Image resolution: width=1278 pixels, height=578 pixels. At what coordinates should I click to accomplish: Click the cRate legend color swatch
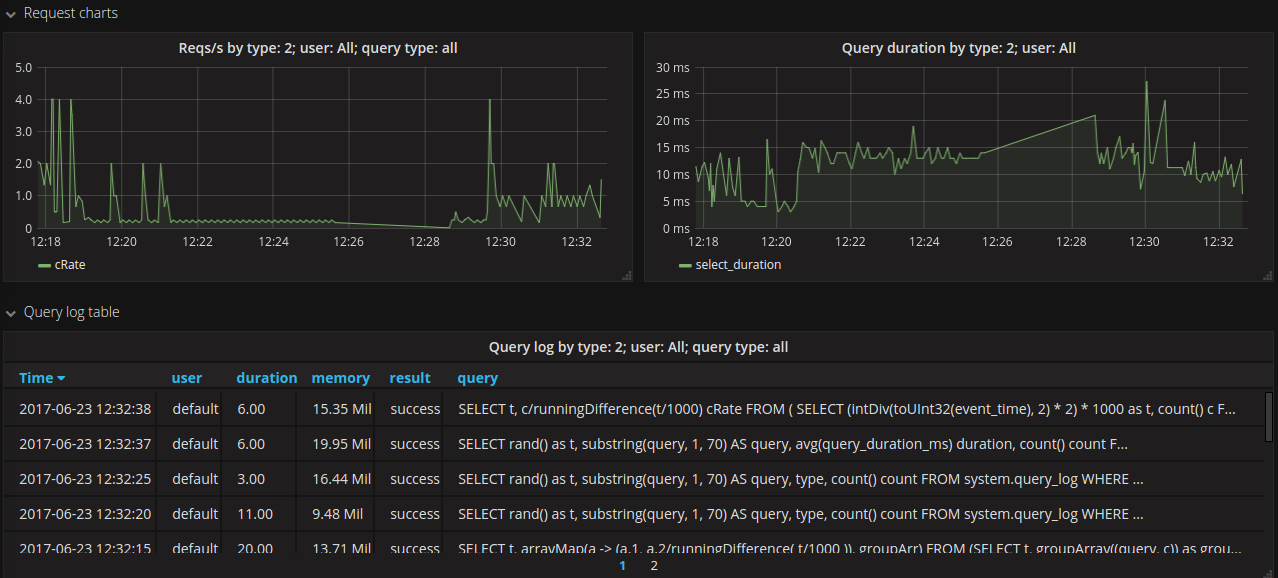pos(44,266)
